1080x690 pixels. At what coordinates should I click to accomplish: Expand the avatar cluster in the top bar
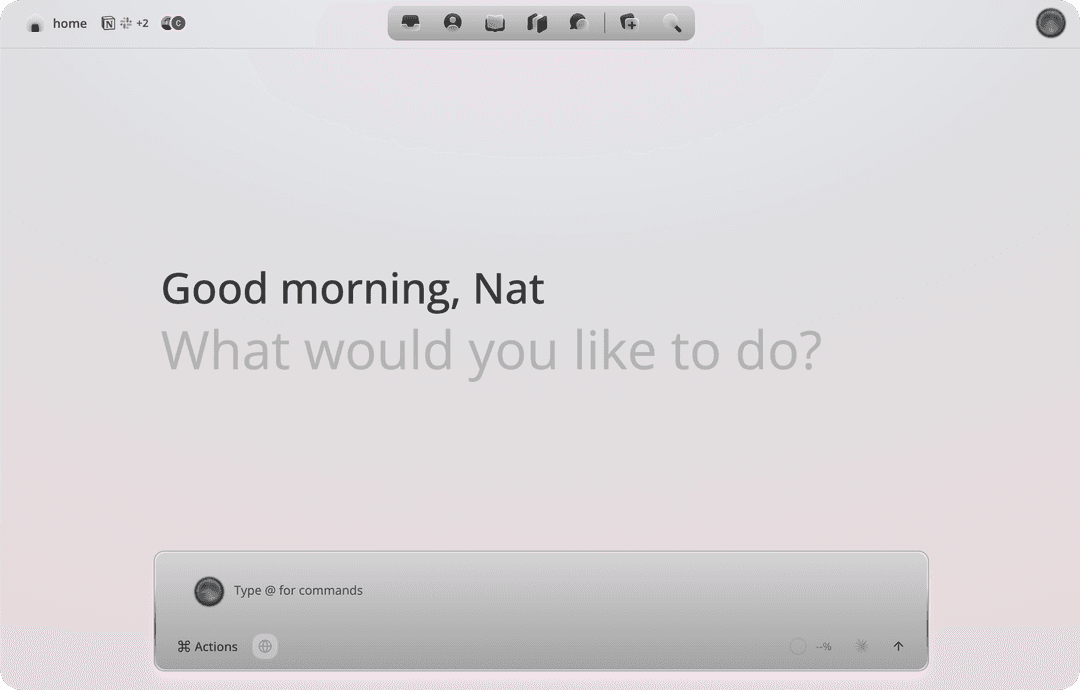coord(172,23)
